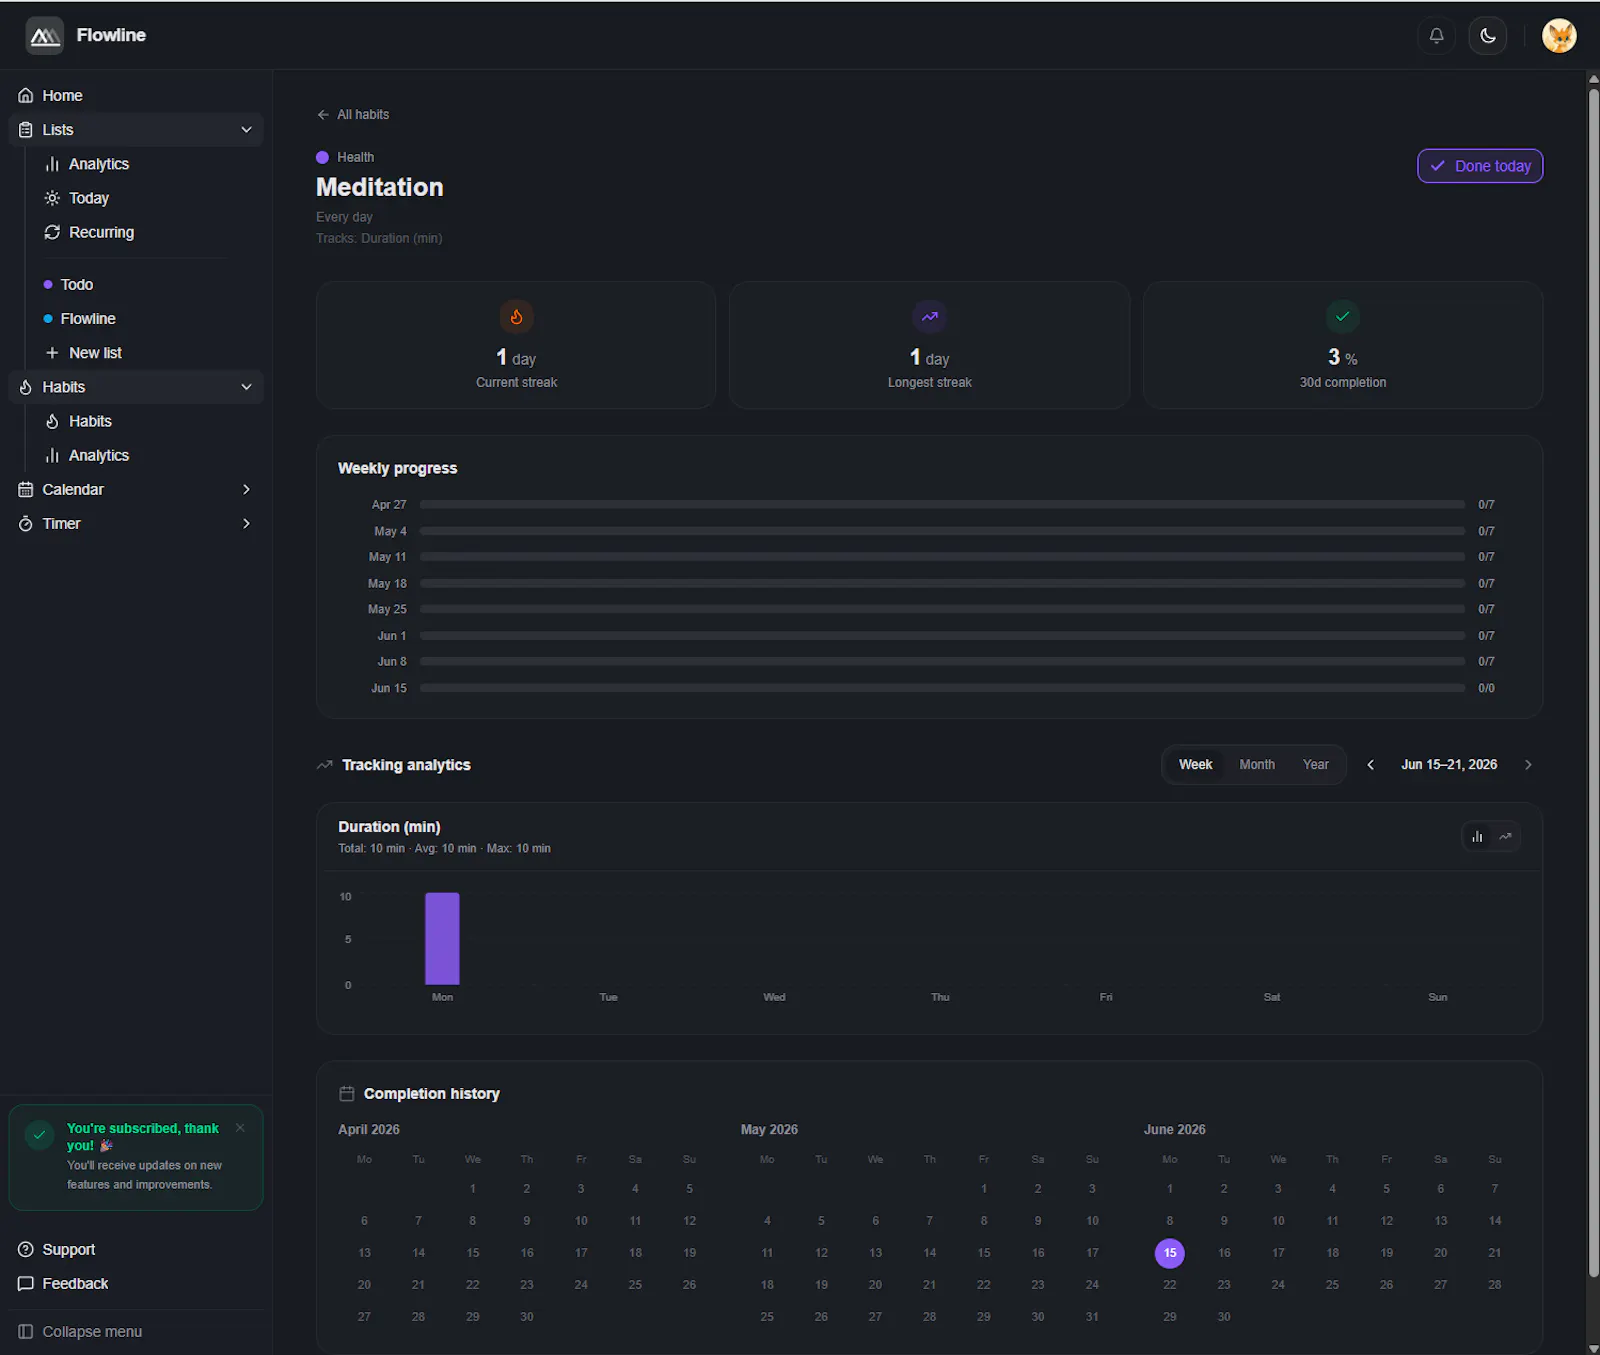Select May 15 in completion history
The image size is (1600, 1355).
(984, 1253)
